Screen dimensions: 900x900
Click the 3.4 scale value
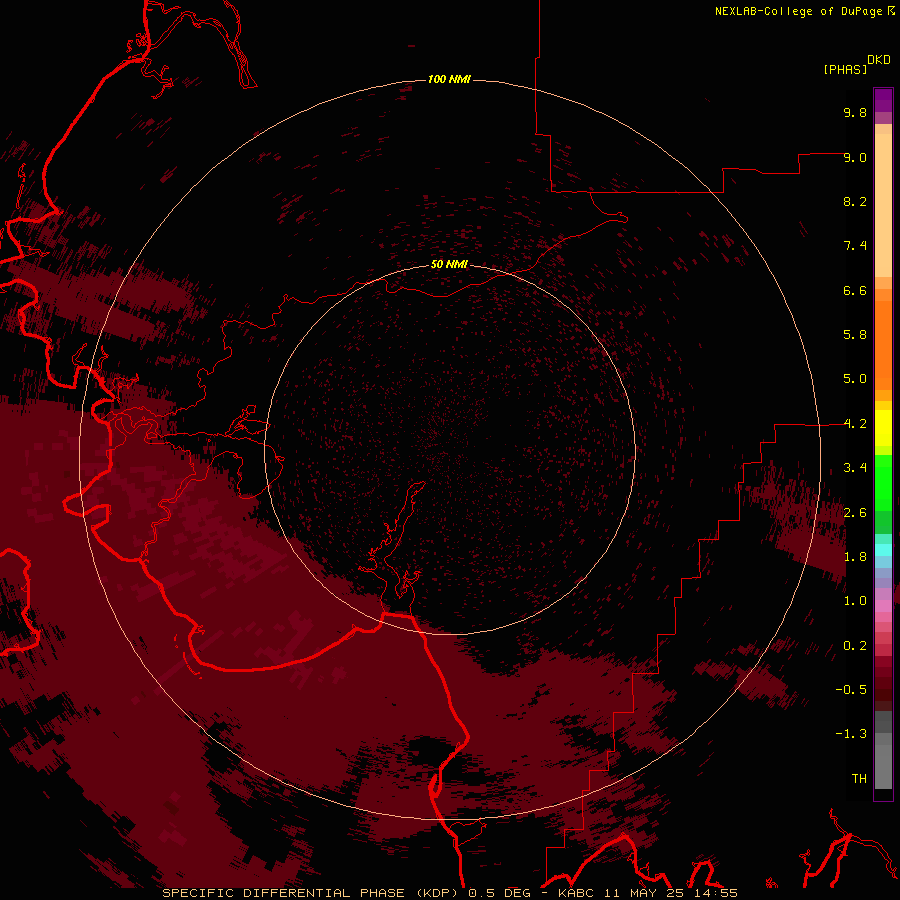point(855,468)
